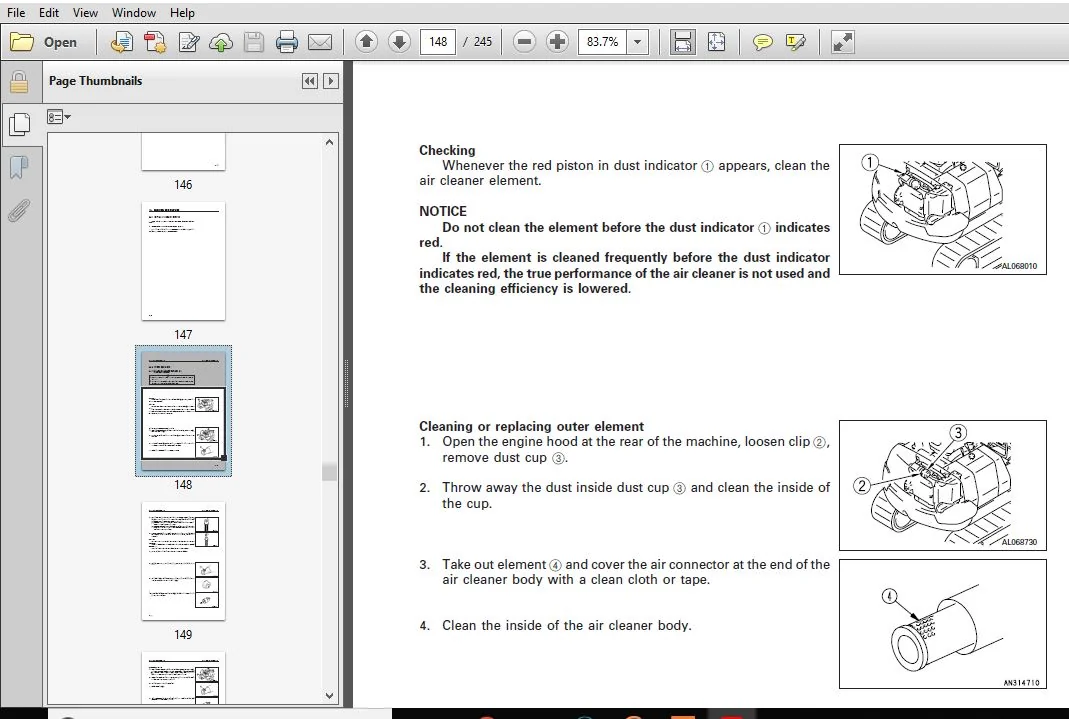The width and height of the screenshot is (1069, 719).
Task: Open the Window menu
Action: pyautogui.click(x=134, y=12)
